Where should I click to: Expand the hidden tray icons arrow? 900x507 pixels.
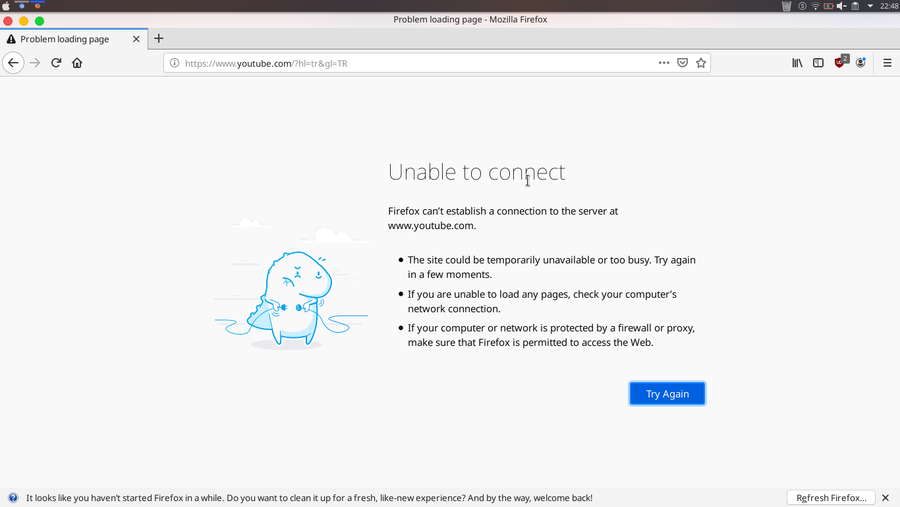870,6
